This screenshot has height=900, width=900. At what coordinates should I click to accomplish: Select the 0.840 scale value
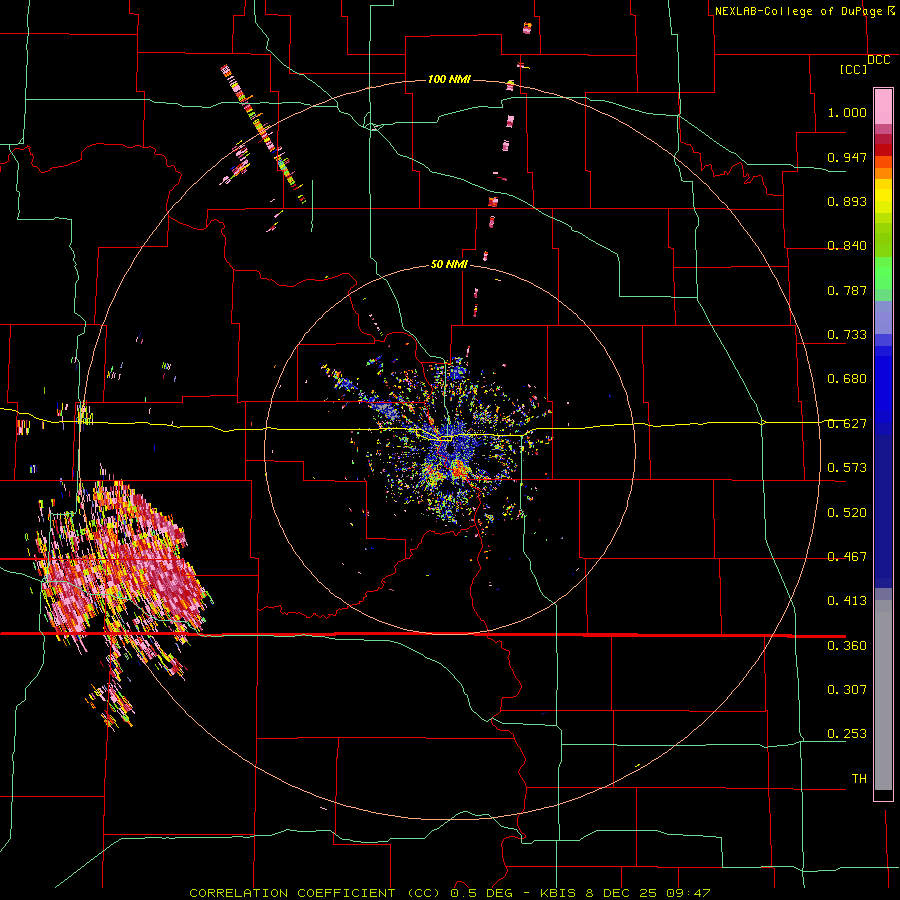tap(847, 246)
